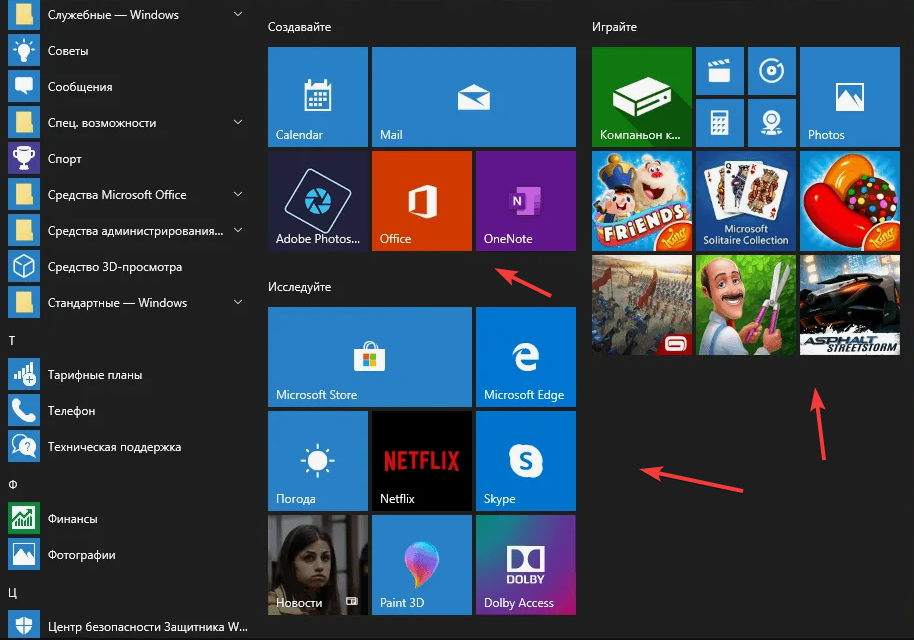914x640 pixels.
Task: Click the letter Ц section header
Action: tap(13, 593)
